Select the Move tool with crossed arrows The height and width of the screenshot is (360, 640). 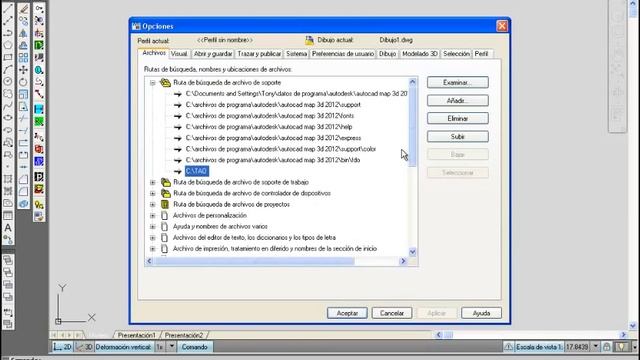click(23, 70)
